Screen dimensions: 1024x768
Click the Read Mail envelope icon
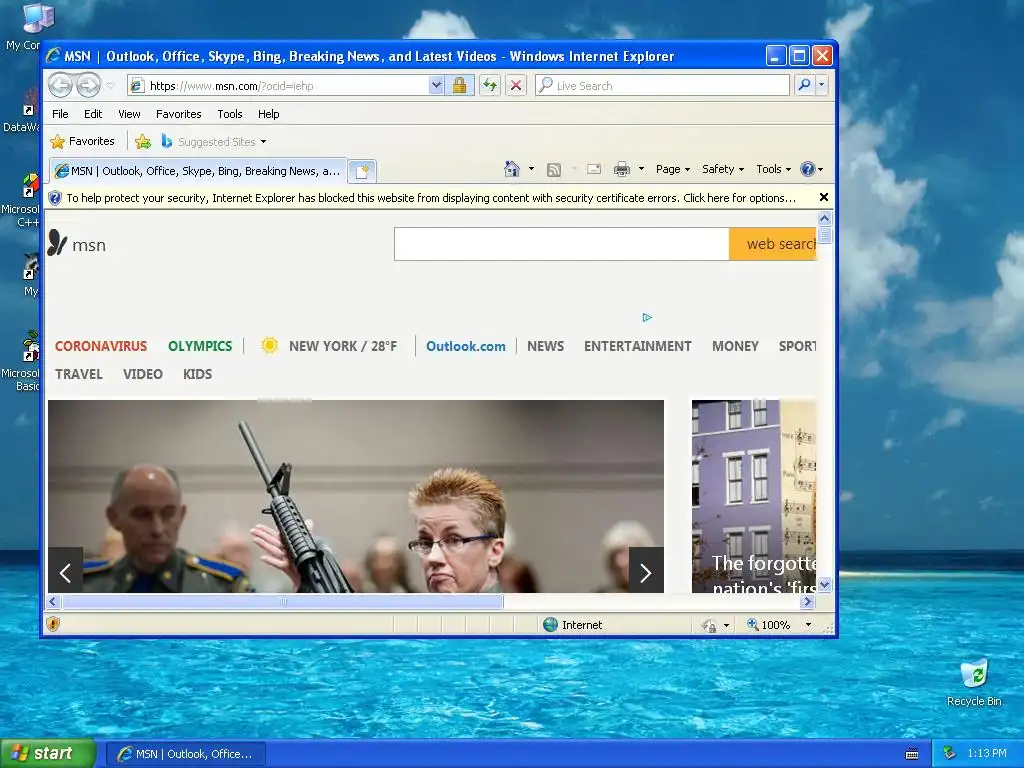coord(594,169)
